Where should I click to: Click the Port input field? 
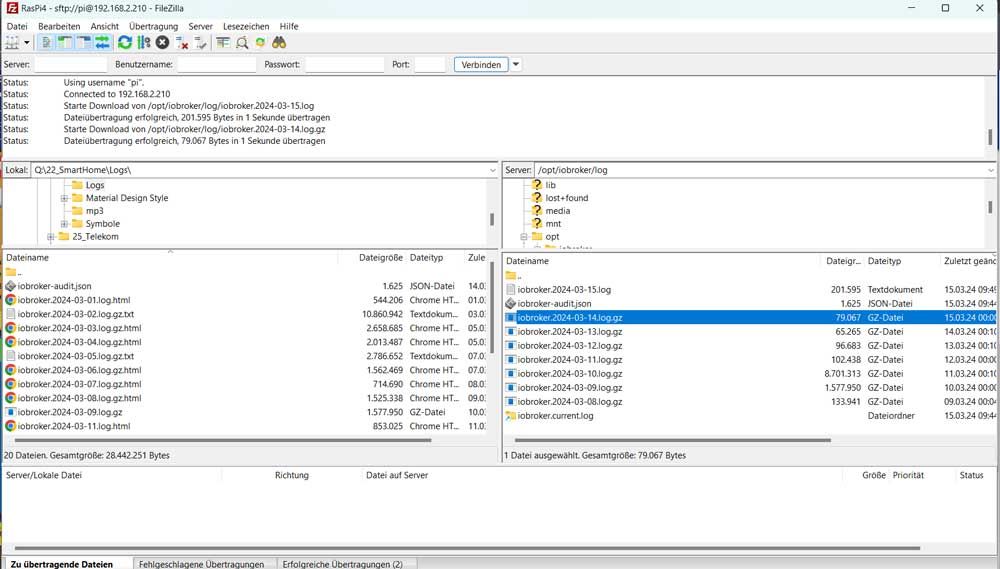(x=430, y=64)
